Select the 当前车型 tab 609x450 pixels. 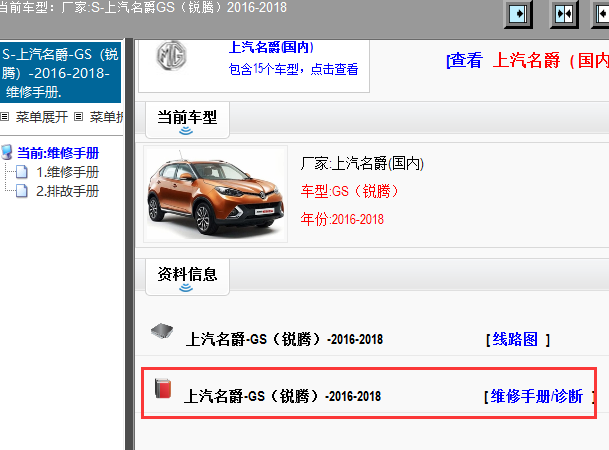coord(187,120)
